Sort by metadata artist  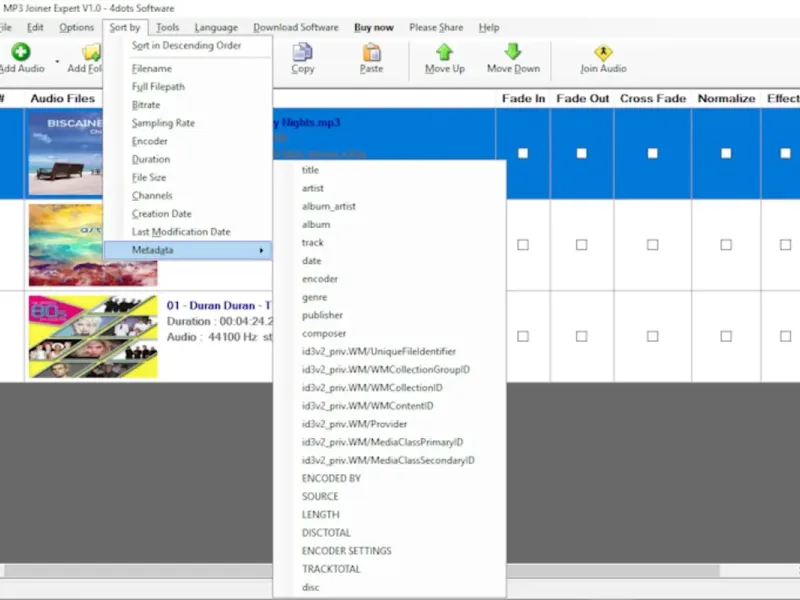pyautogui.click(x=389, y=188)
